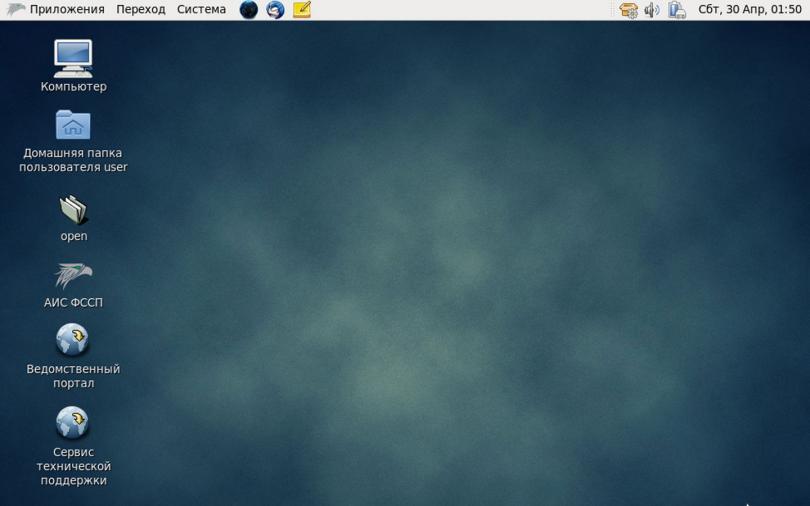Open the Приложения menu
Image resolution: width=810 pixels, height=506 pixels.
click(x=66, y=10)
